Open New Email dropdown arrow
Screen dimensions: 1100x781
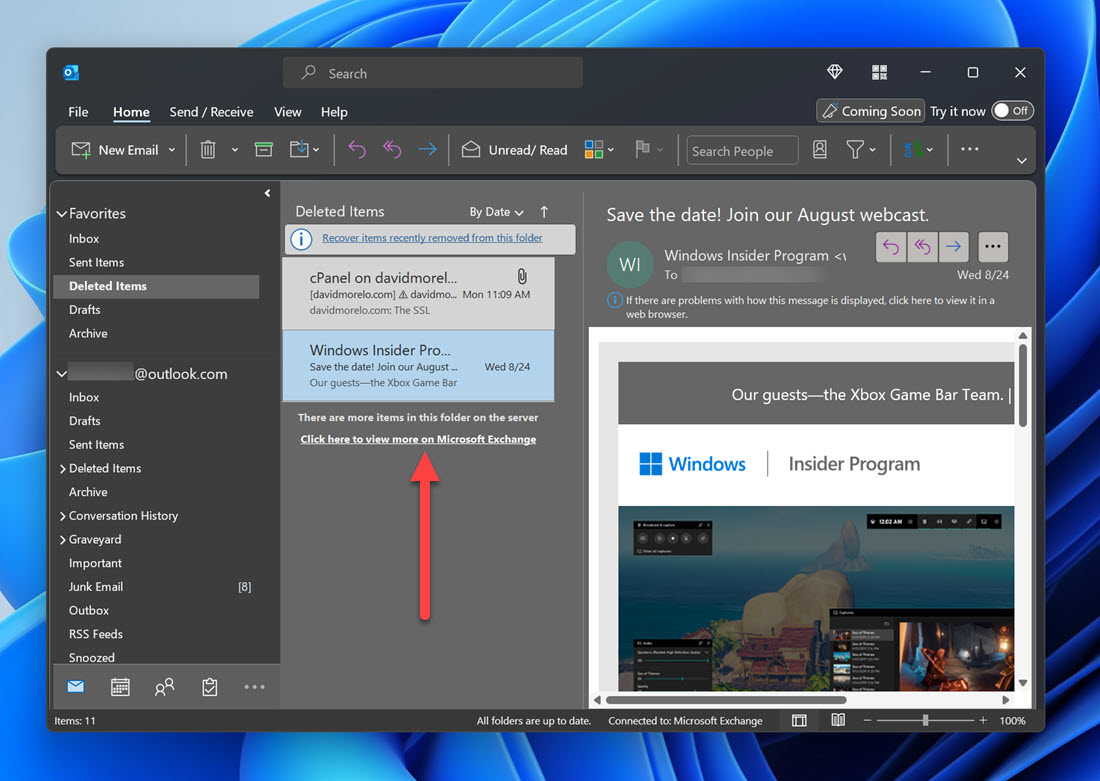[172, 149]
